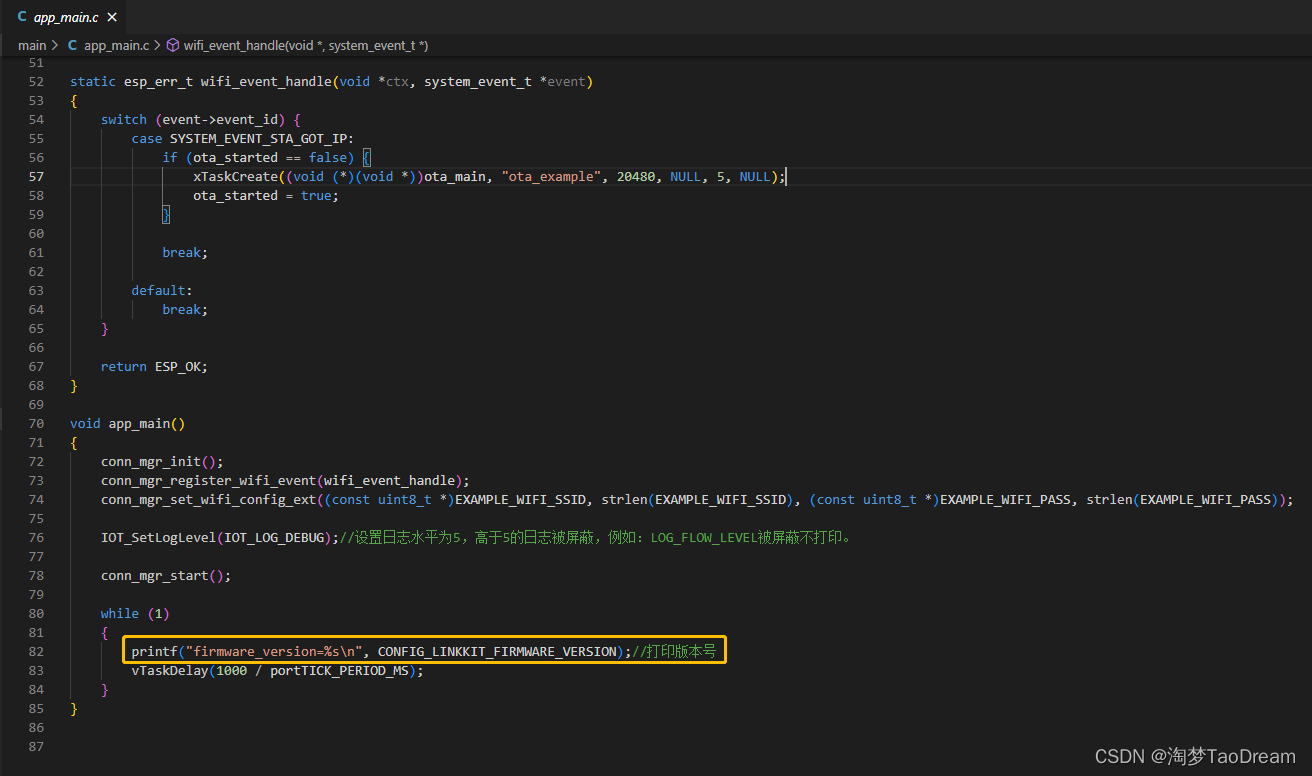Click the C language icon in the breadcrumb path
The image size is (1312, 776).
click(72, 45)
